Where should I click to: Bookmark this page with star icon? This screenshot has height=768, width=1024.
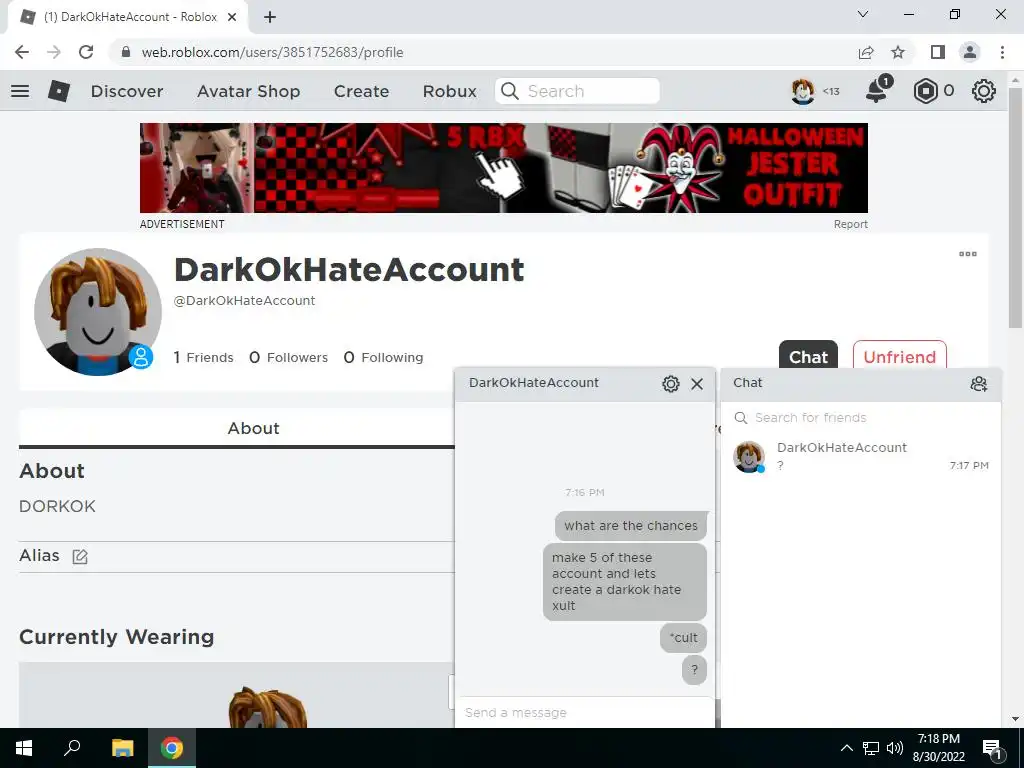898,52
